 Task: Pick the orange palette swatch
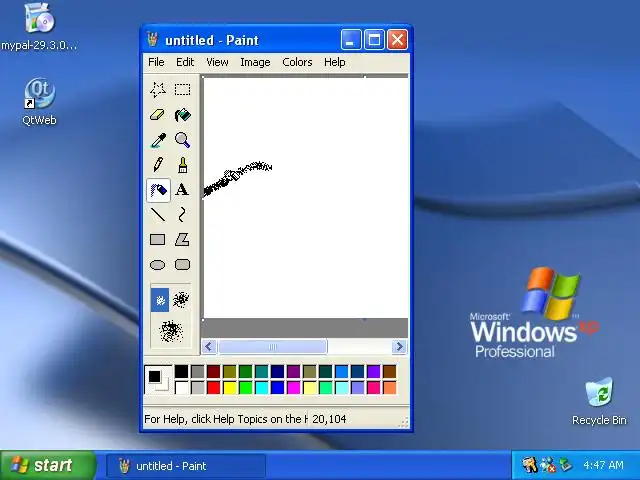(x=389, y=387)
